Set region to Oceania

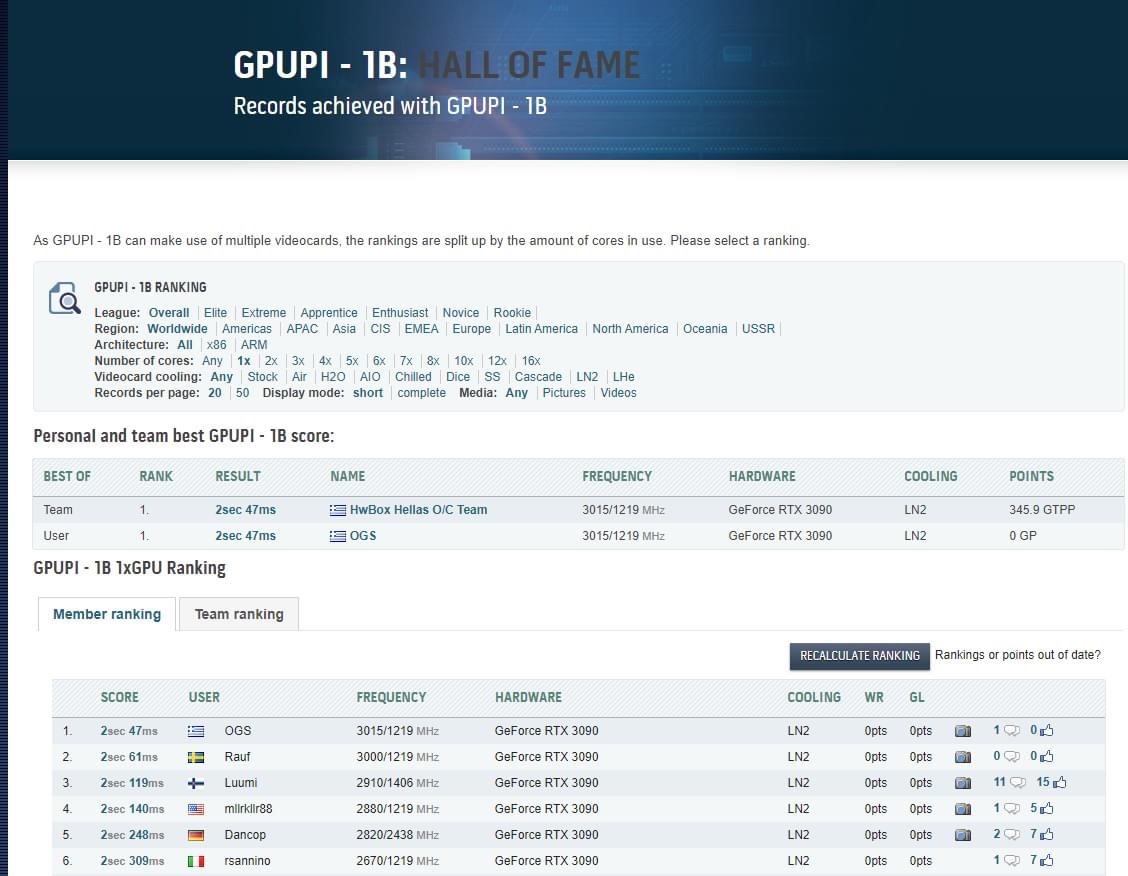705,329
